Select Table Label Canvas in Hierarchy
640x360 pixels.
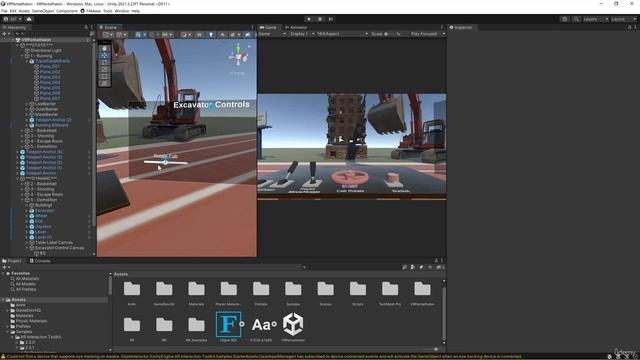[x=54, y=242]
